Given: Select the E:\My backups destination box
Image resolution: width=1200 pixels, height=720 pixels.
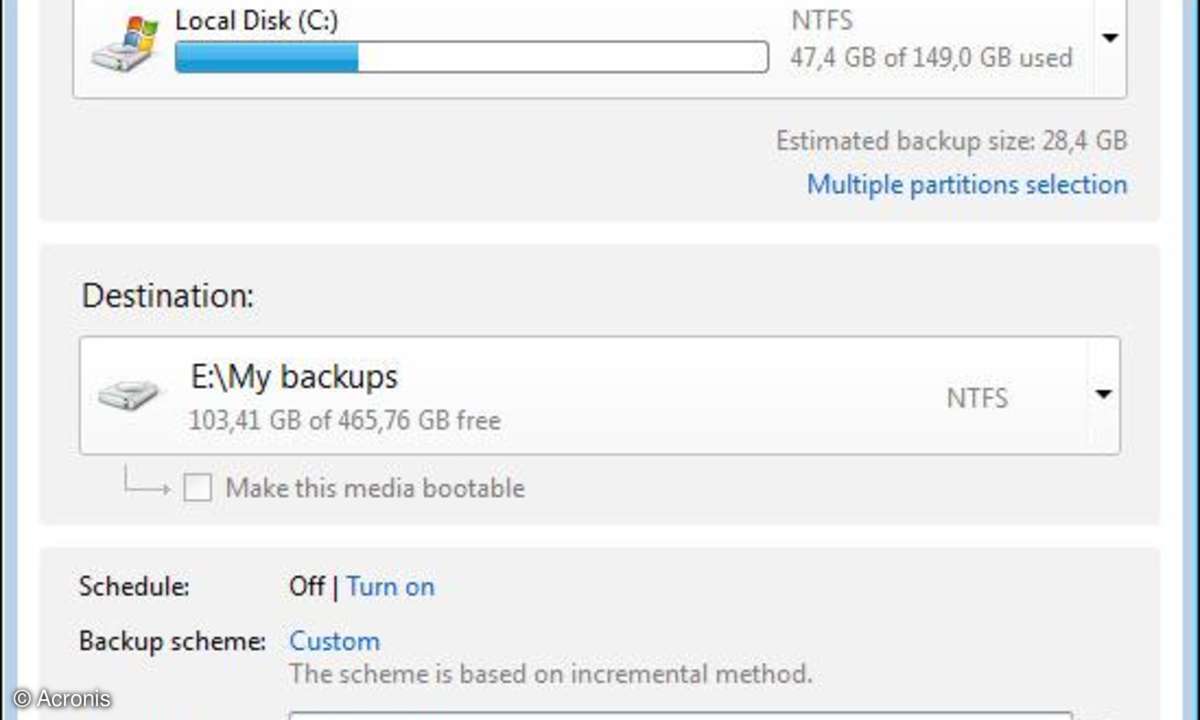Looking at the screenshot, I should tap(600, 396).
